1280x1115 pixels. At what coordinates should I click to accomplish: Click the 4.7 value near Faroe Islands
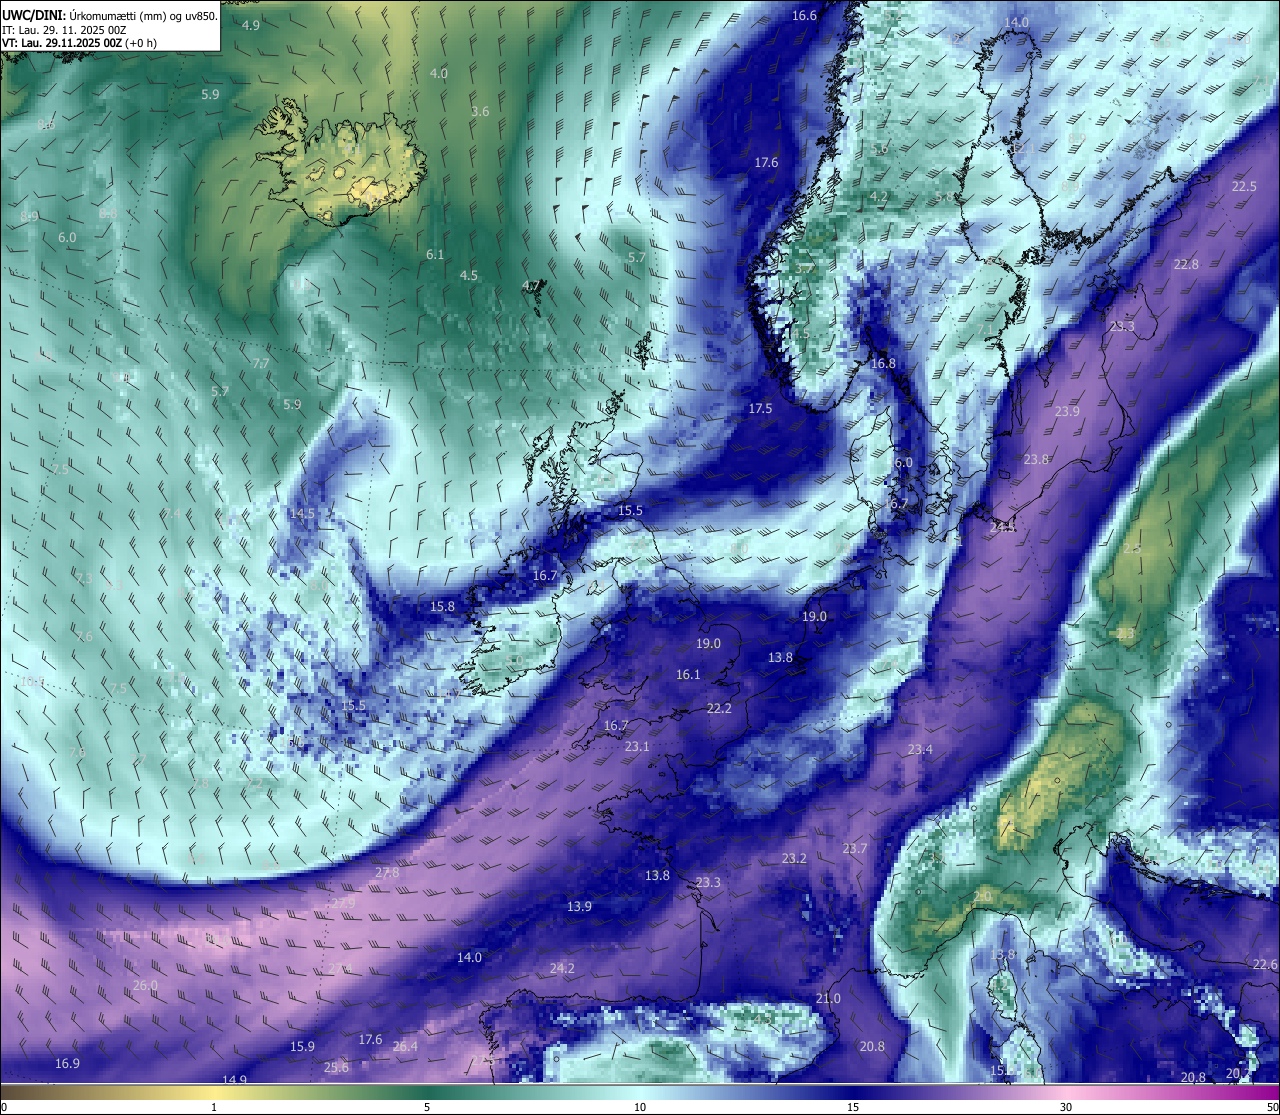pyautogui.click(x=531, y=286)
